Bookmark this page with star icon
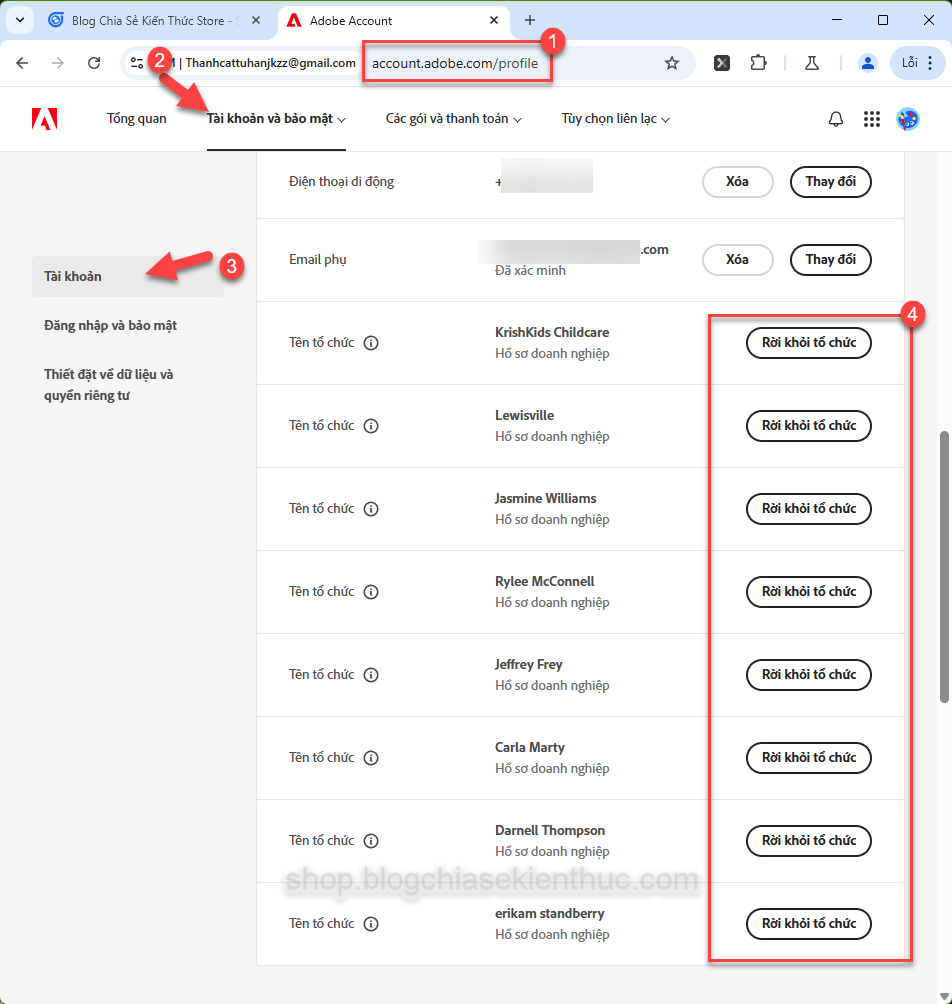Image resolution: width=952 pixels, height=1004 pixels. (x=672, y=63)
